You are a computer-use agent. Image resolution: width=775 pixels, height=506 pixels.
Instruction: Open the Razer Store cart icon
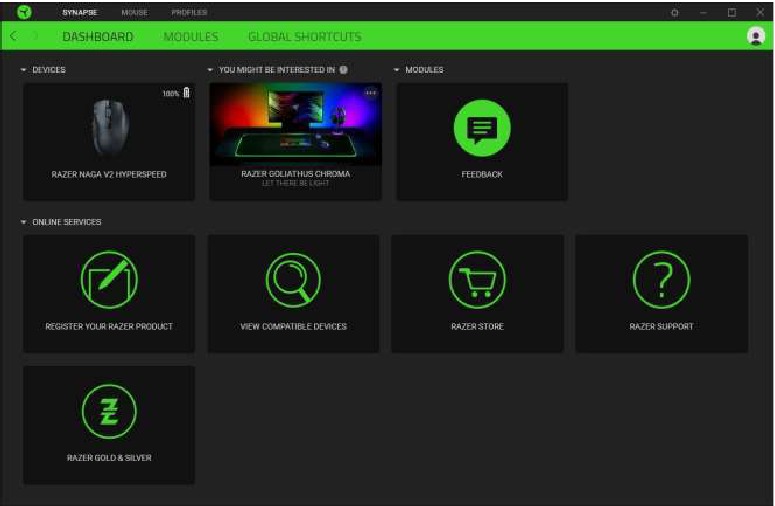tap(477, 280)
